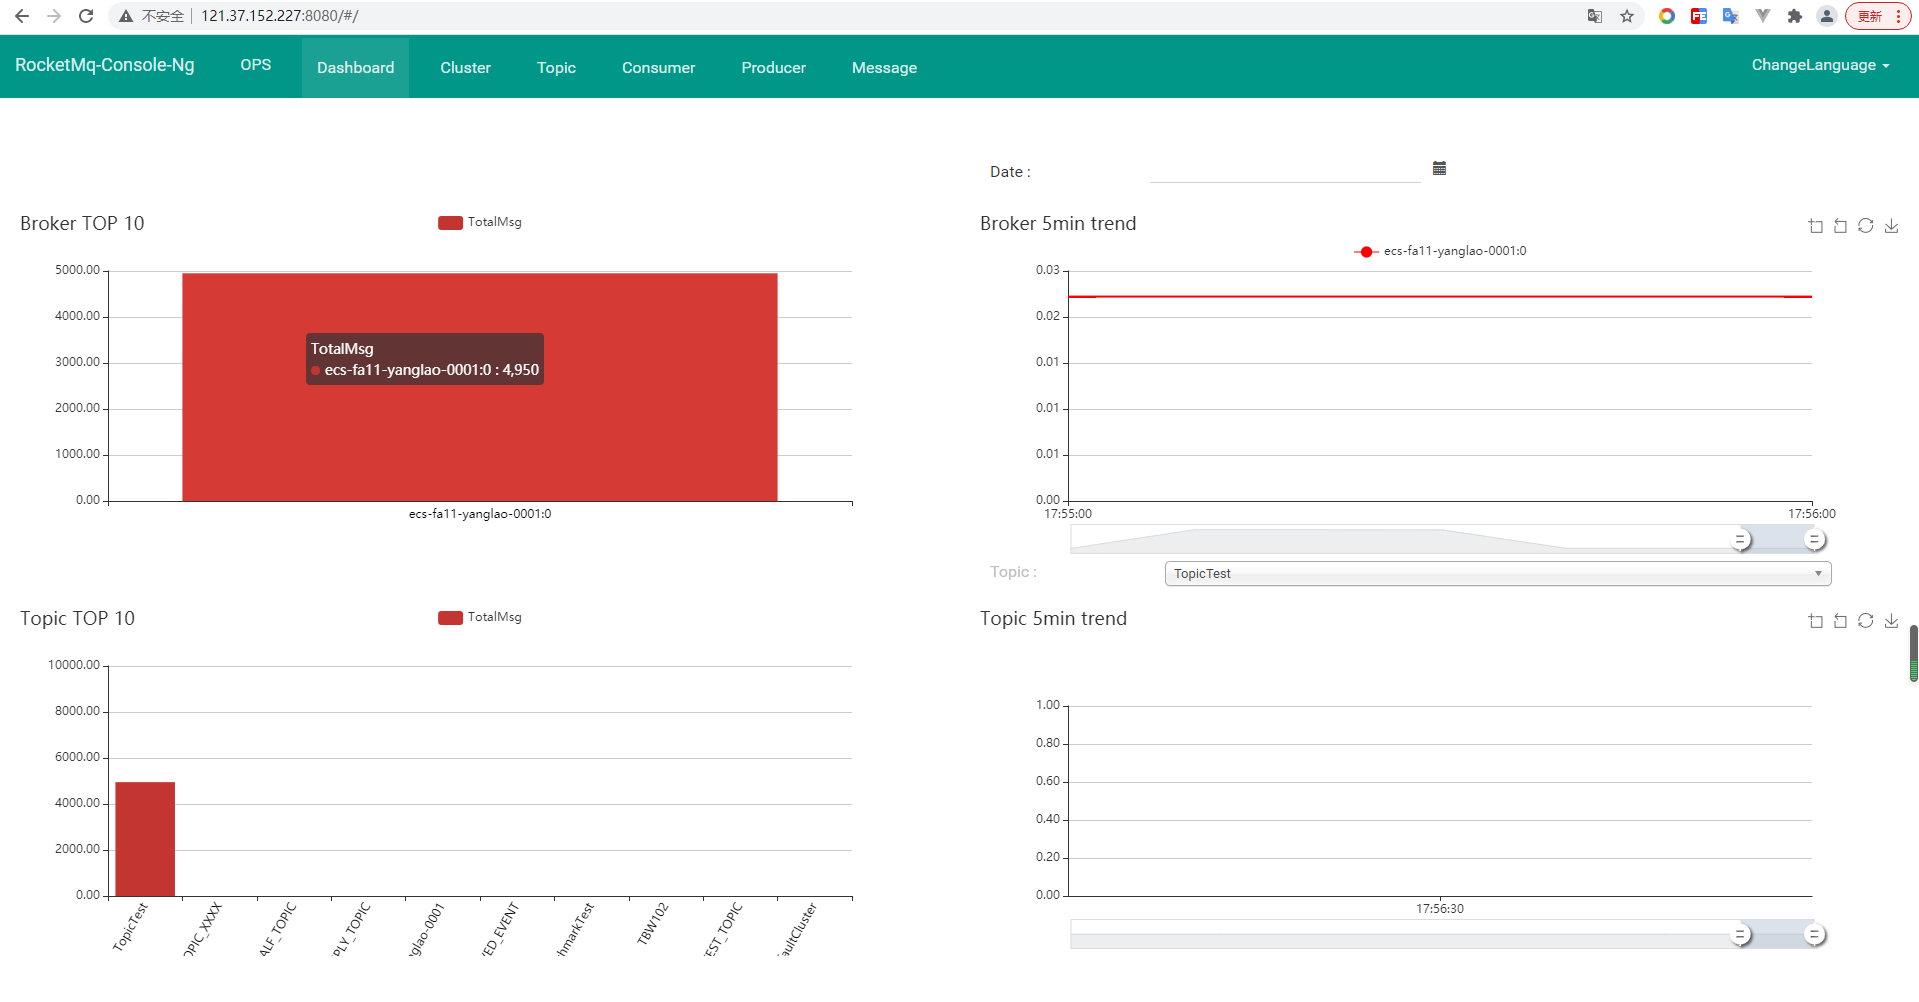Toggle ecs-fa11-yanglao-0001:0 legend series

[1440, 251]
